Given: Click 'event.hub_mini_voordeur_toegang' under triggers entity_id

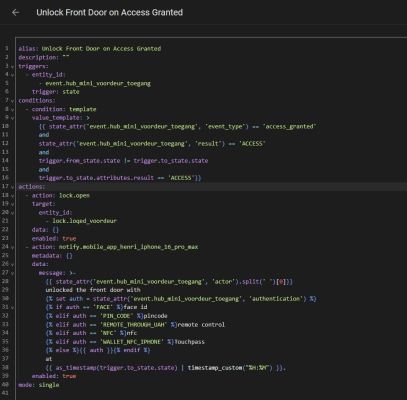Looking at the screenshot, I should point(98,83).
